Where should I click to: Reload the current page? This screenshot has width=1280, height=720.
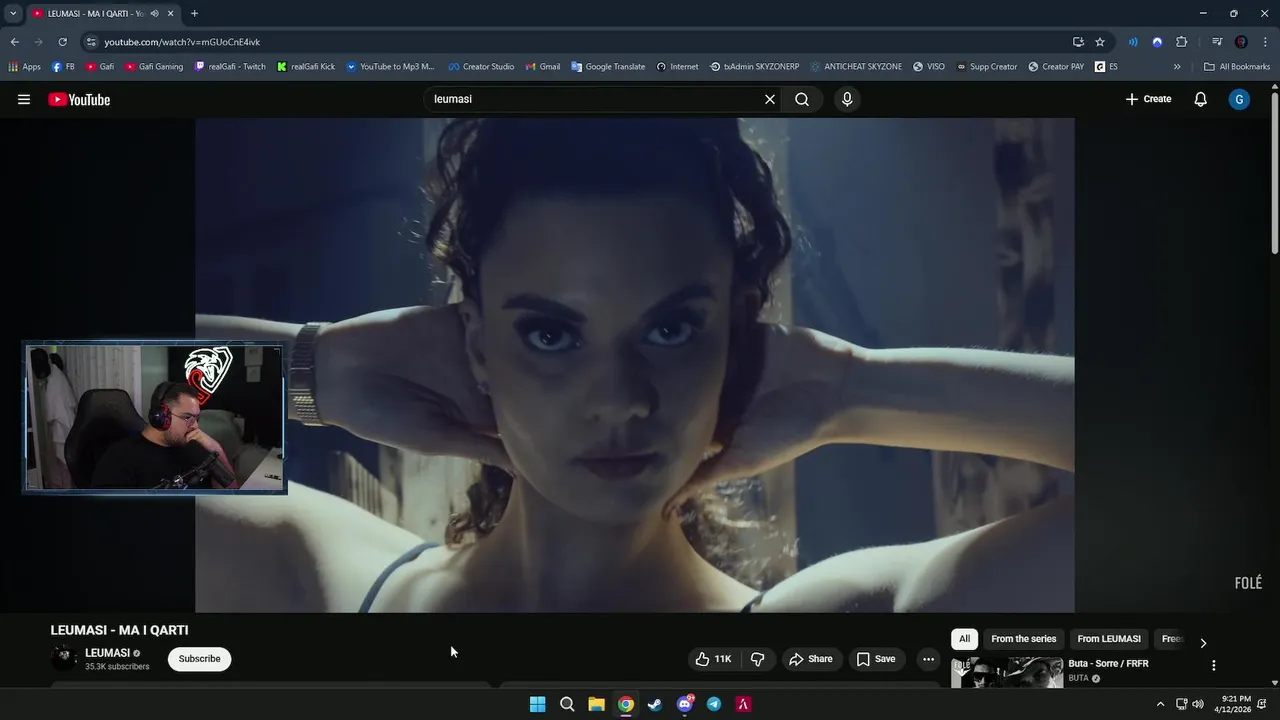pyautogui.click(x=62, y=42)
